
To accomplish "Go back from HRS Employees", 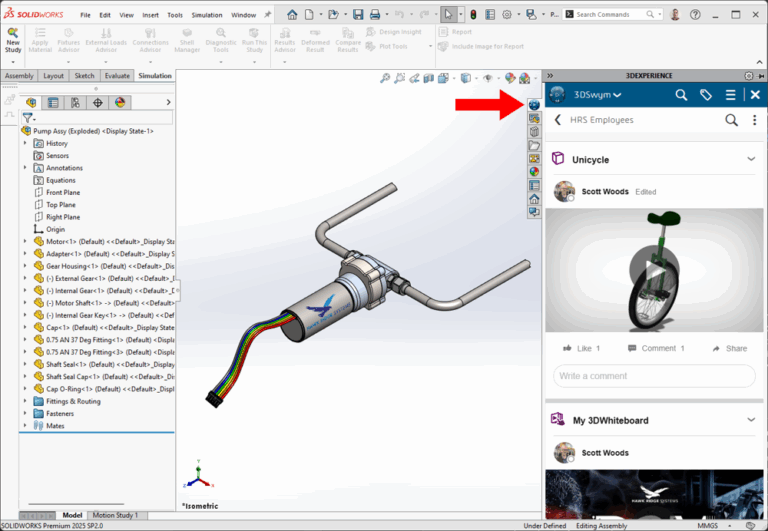I will click(x=557, y=120).
